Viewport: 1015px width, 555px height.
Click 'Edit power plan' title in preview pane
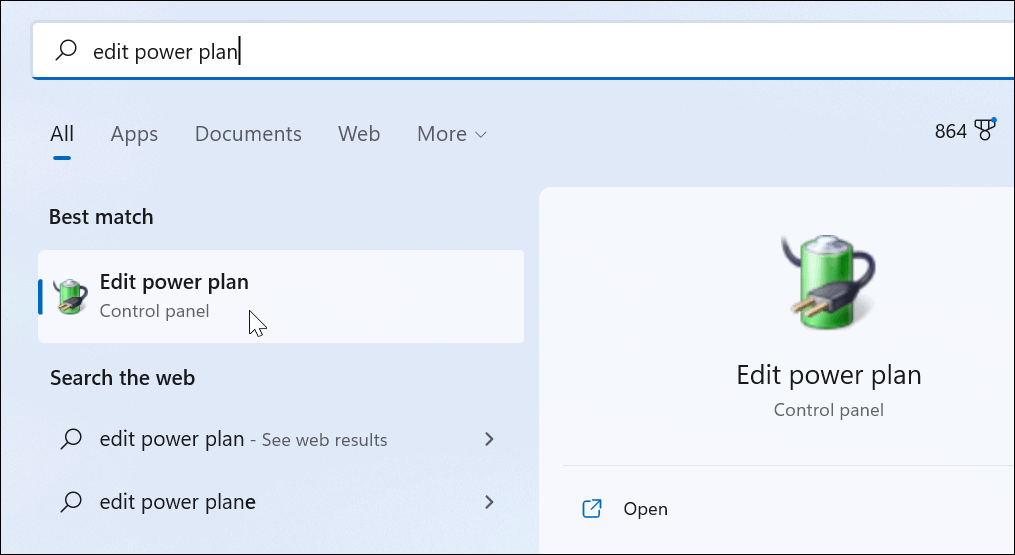829,376
